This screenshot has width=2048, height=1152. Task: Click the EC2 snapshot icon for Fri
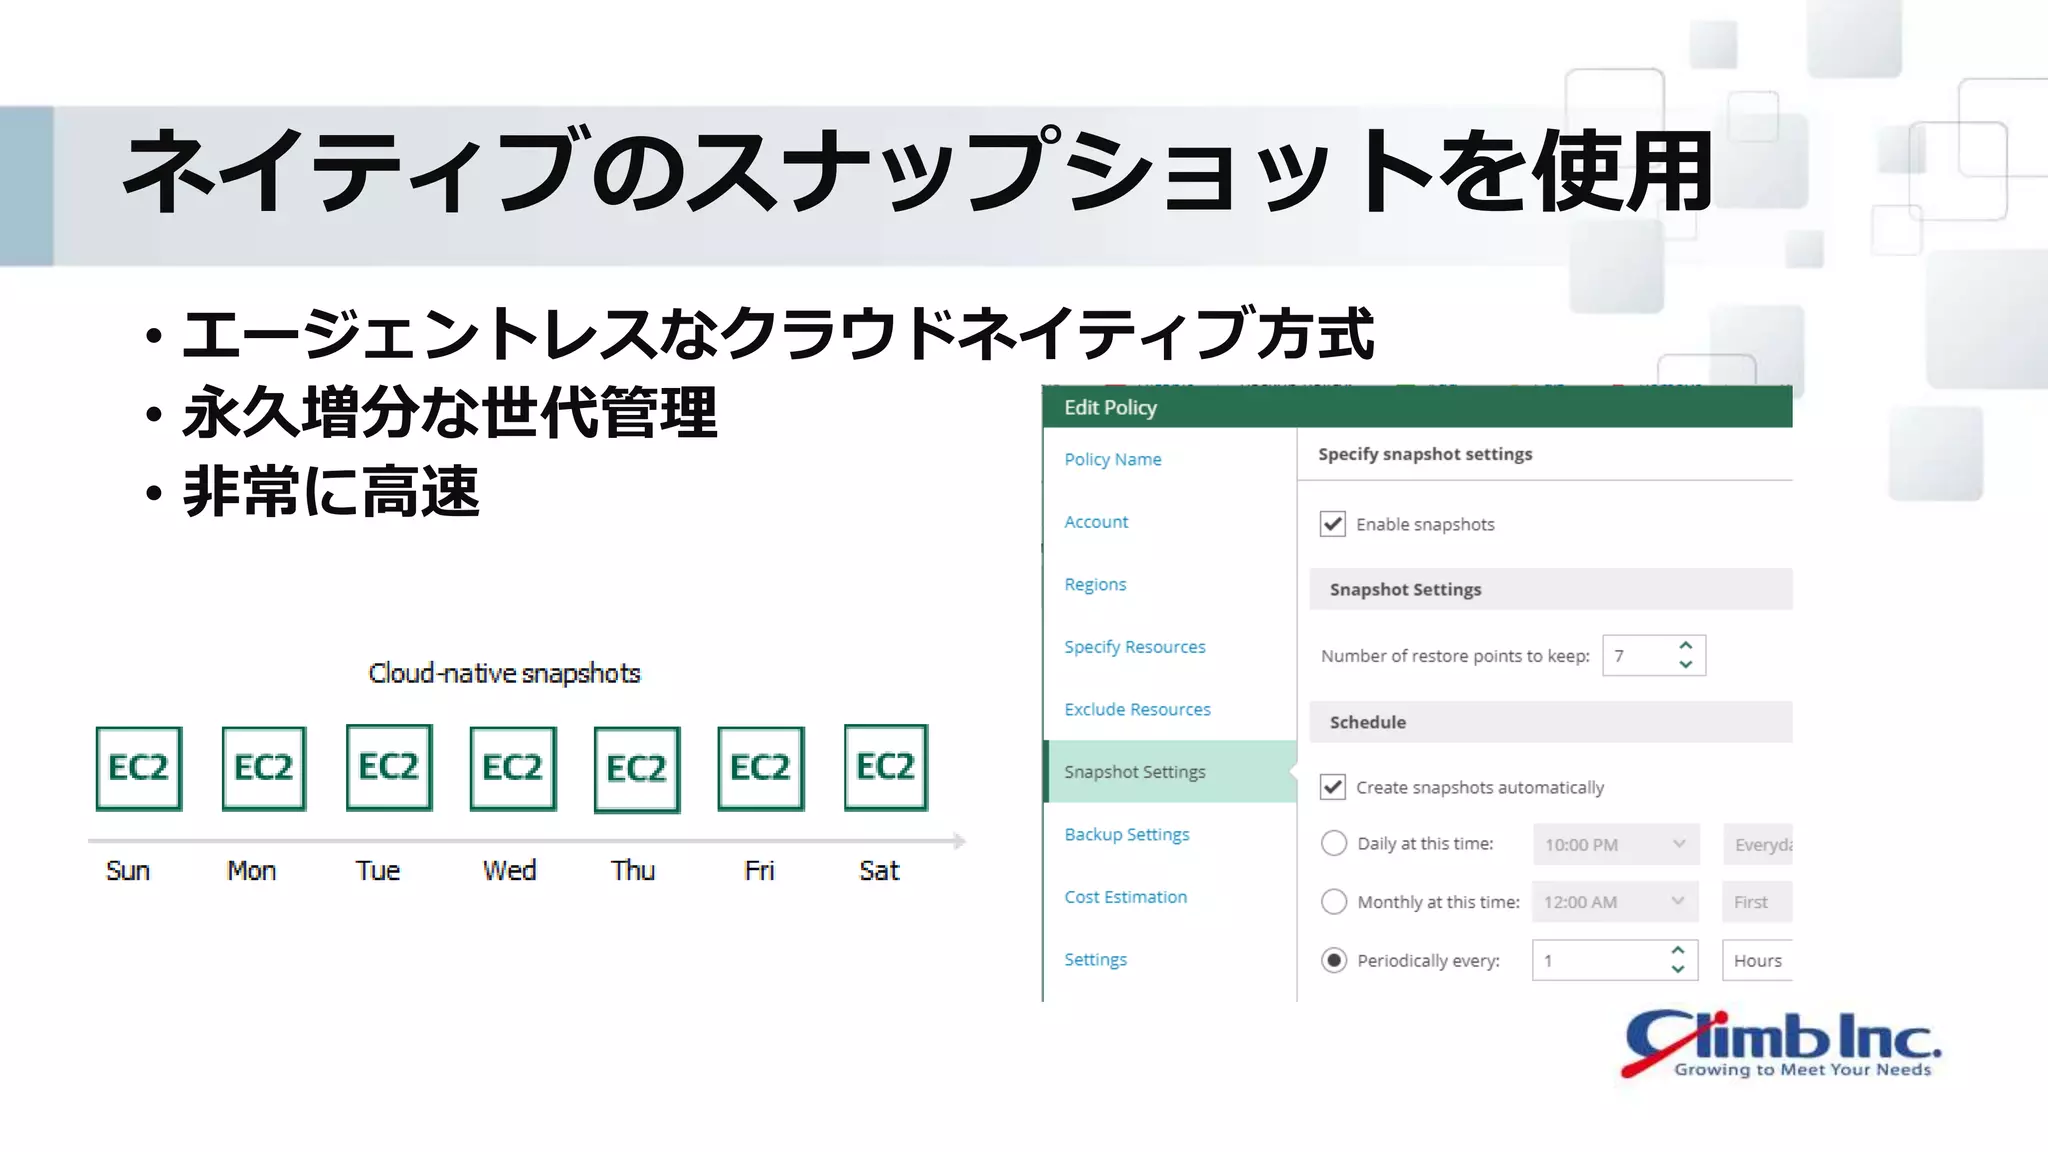(761, 768)
